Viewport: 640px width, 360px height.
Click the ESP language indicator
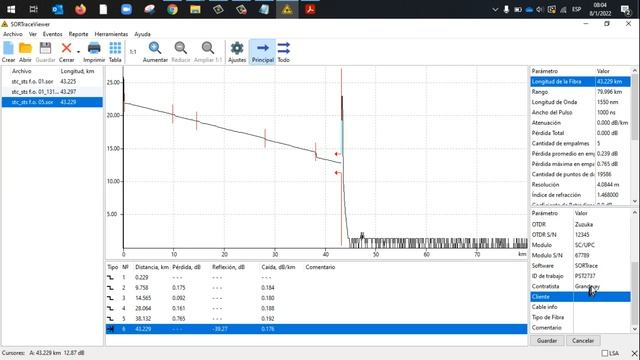click(x=576, y=9)
